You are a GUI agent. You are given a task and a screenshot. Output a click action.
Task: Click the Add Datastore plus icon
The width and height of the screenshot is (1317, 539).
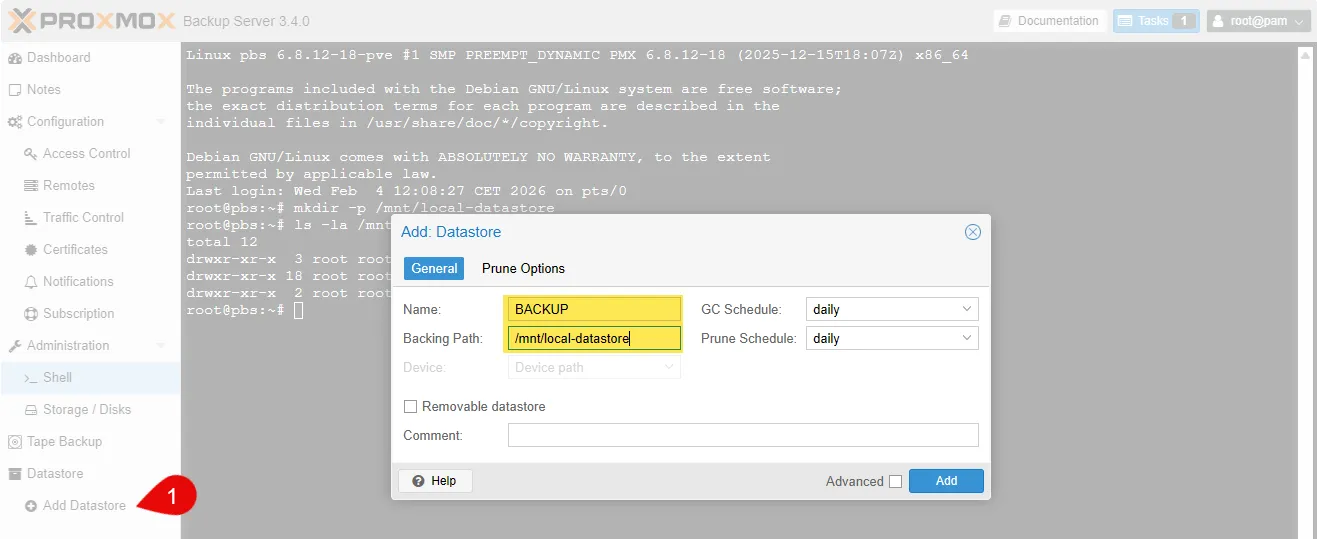[x=31, y=506]
